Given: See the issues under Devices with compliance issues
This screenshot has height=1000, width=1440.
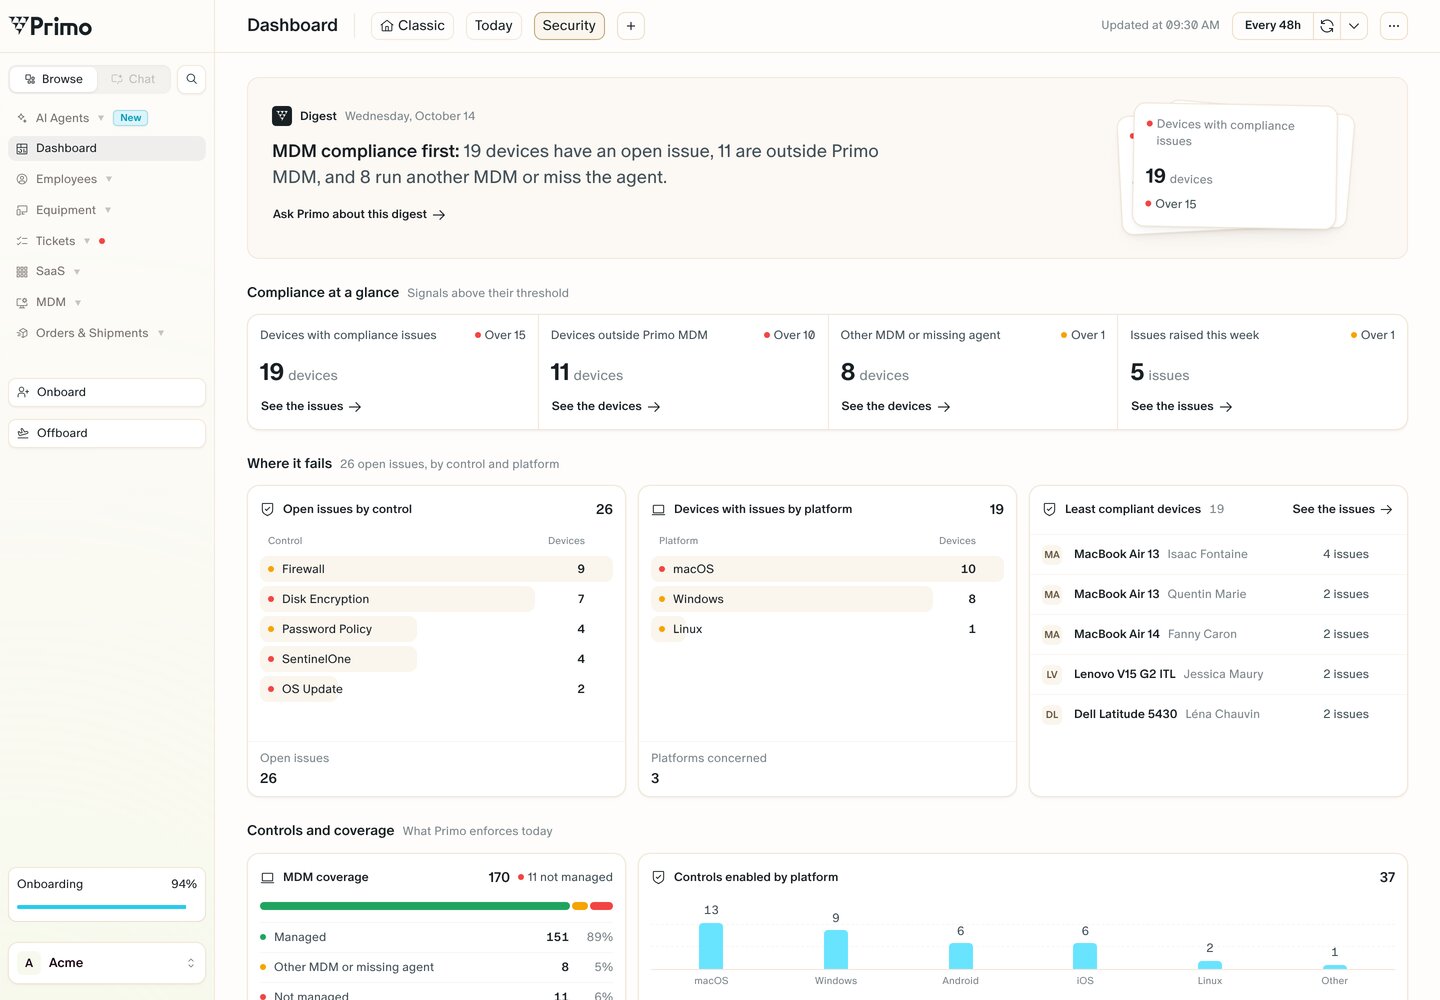Looking at the screenshot, I should 311,407.
